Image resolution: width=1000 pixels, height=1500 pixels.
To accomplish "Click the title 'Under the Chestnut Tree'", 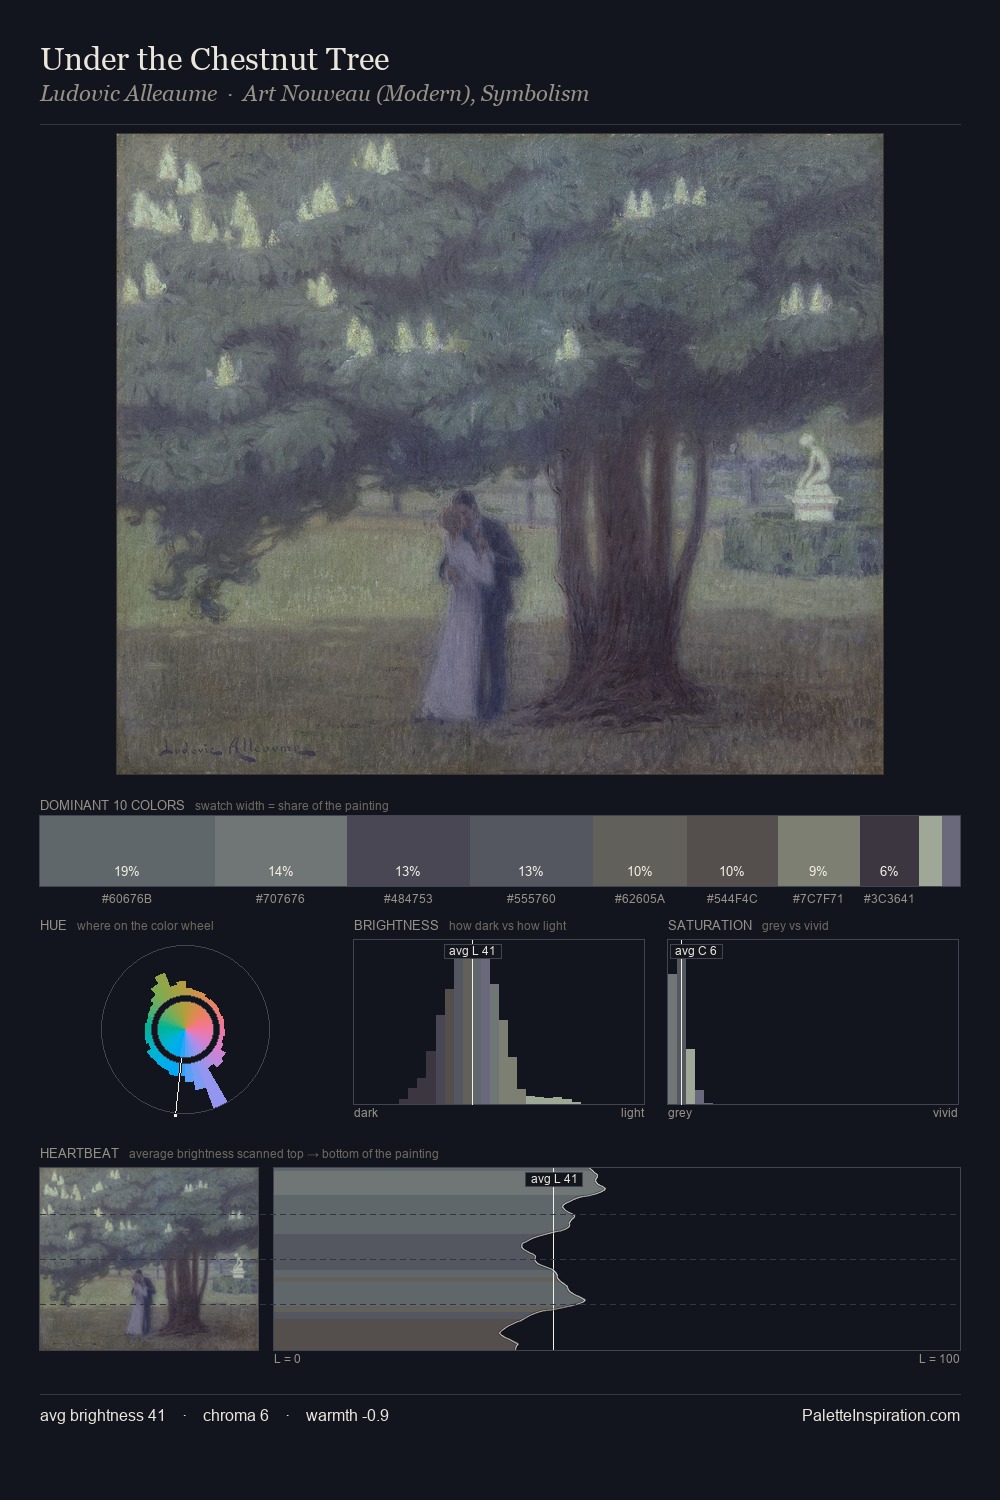I will coord(215,59).
